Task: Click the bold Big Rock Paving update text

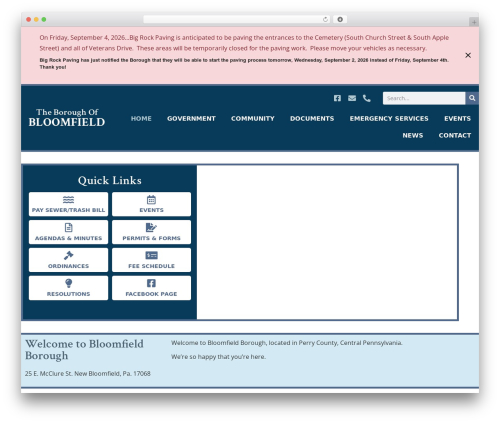Action: click(x=244, y=63)
